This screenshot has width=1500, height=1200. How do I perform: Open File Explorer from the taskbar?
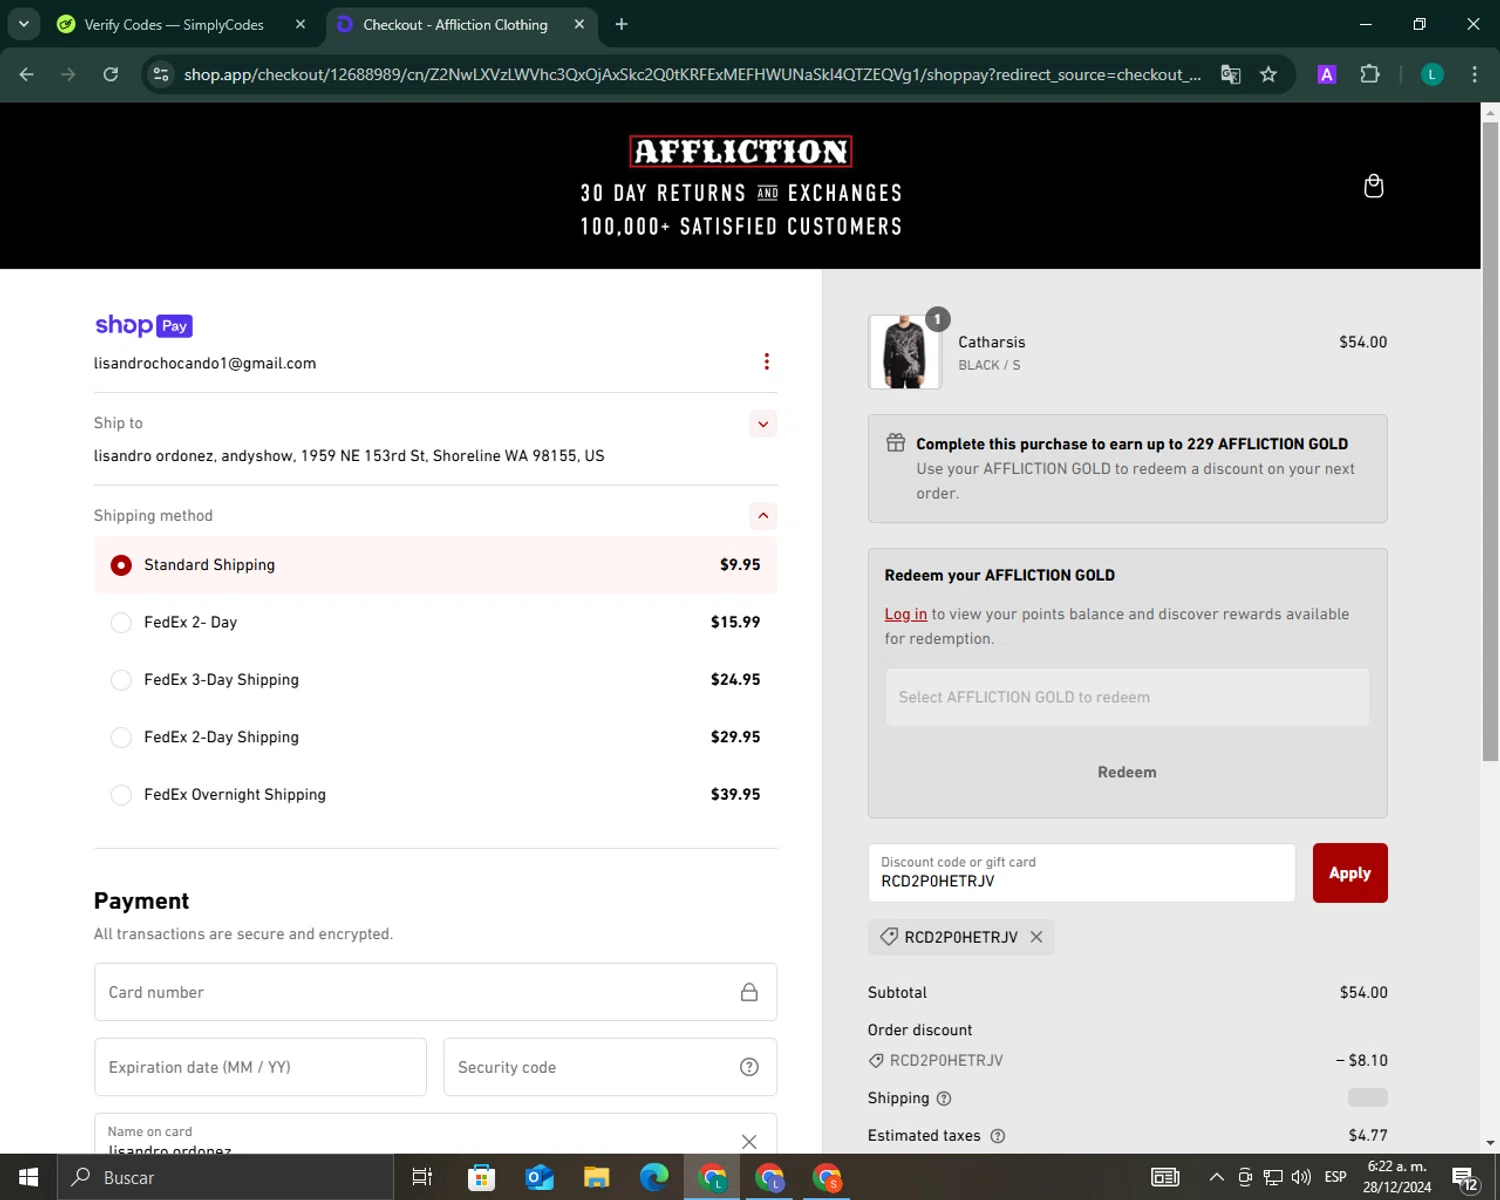[597, 1177]
